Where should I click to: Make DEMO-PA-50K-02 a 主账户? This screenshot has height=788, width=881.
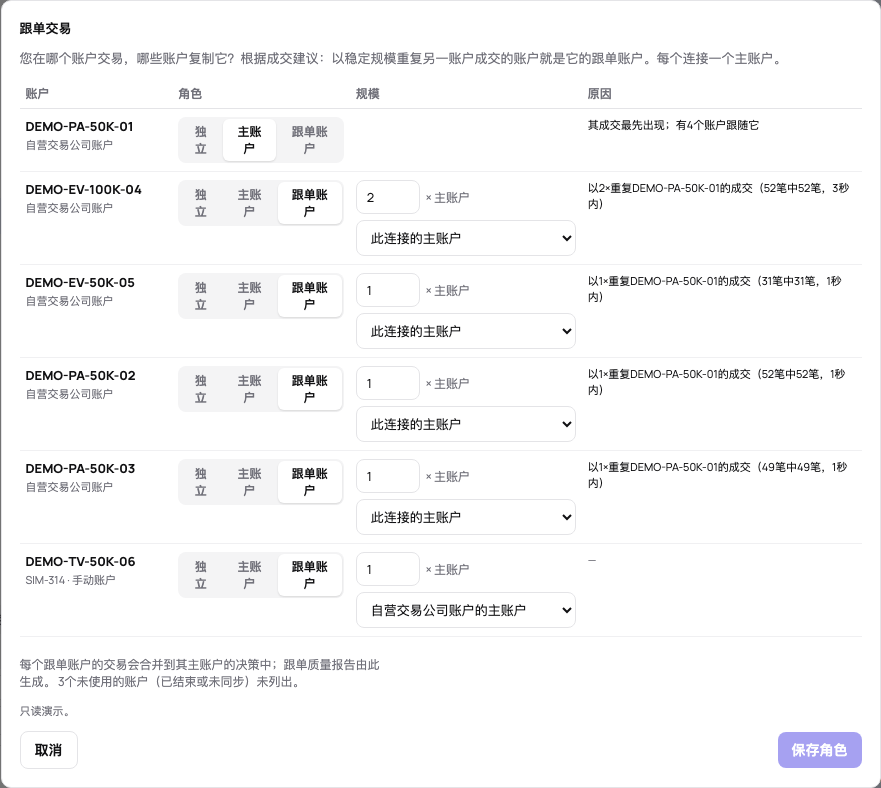pos(249,389)
